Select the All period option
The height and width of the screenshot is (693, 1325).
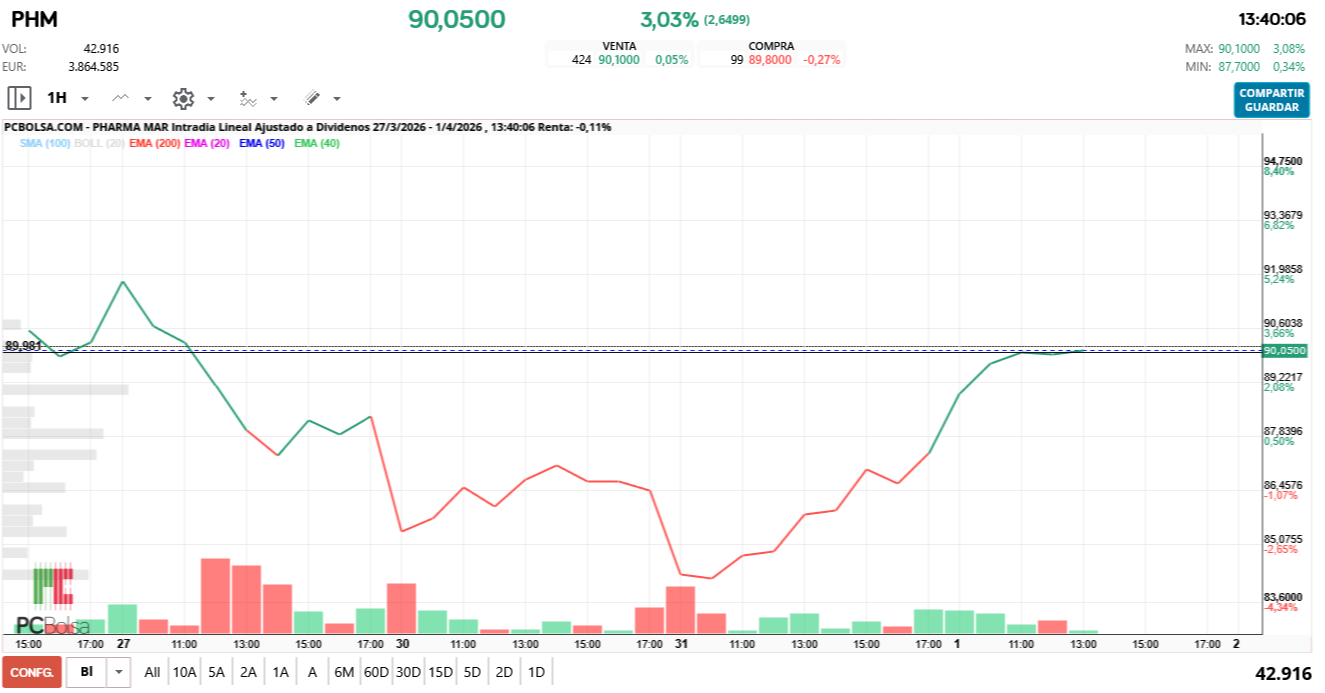click(x=152, y=672)
